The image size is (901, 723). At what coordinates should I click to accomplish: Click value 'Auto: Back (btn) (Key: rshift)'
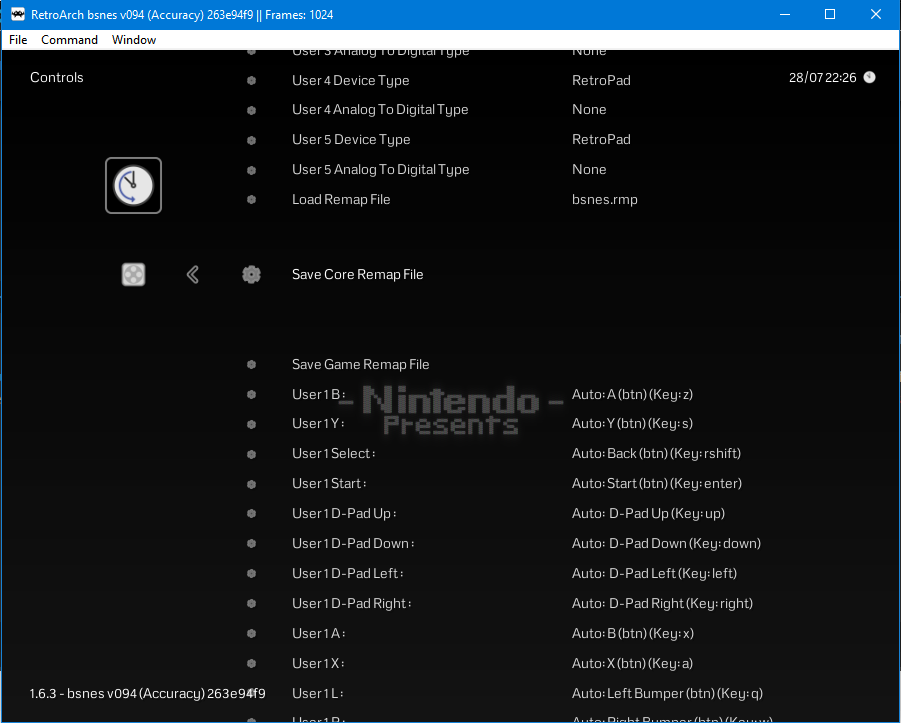click(x=656, y=453)
